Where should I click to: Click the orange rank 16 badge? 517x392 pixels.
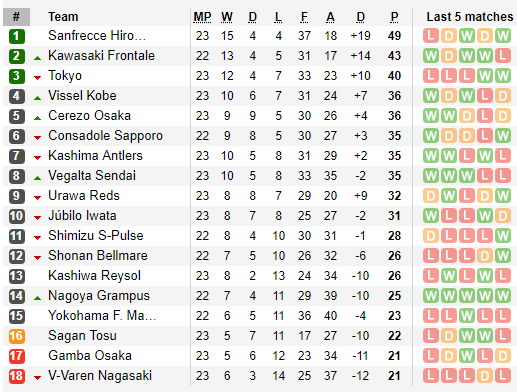(x=16, y=336)
